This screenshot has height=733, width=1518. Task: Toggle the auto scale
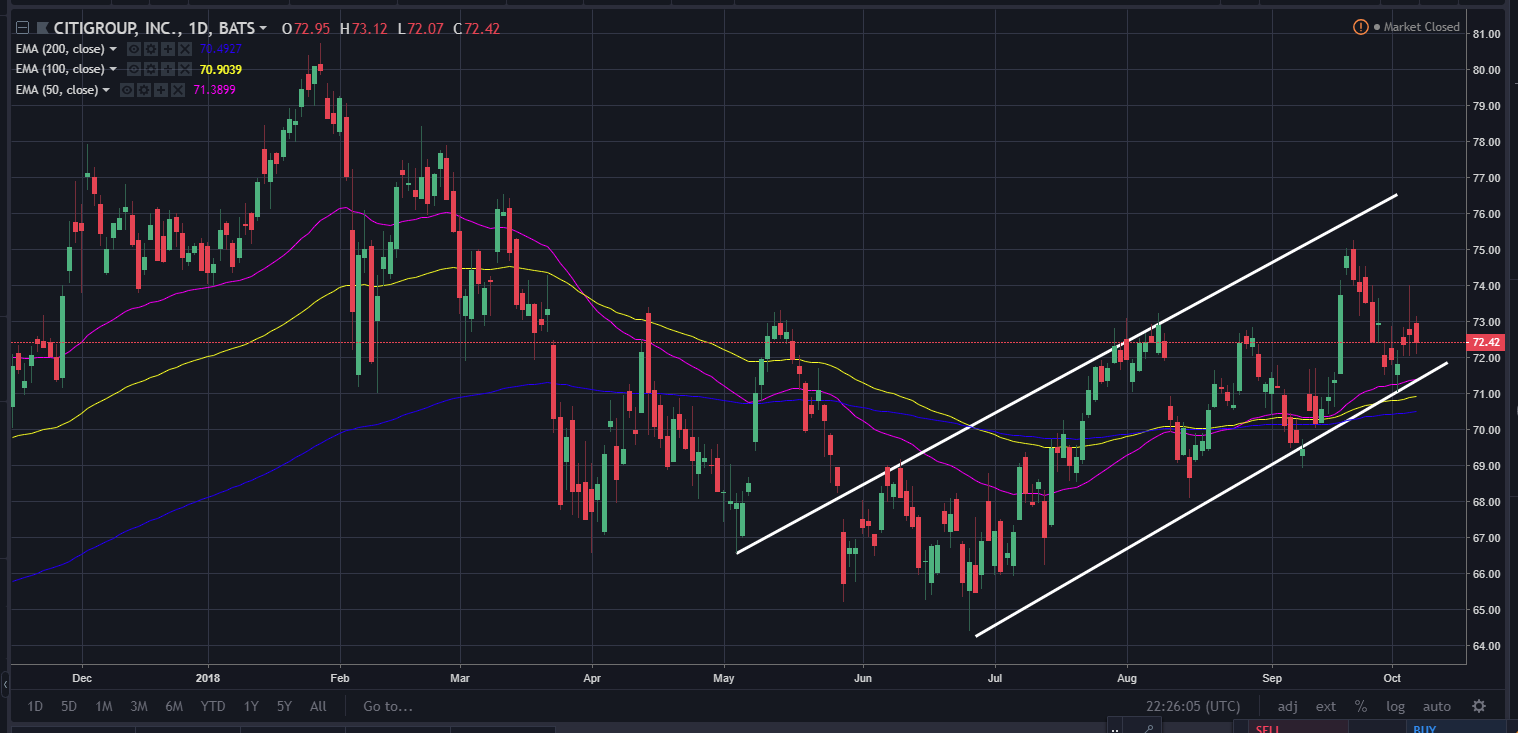click(1436, 706)
